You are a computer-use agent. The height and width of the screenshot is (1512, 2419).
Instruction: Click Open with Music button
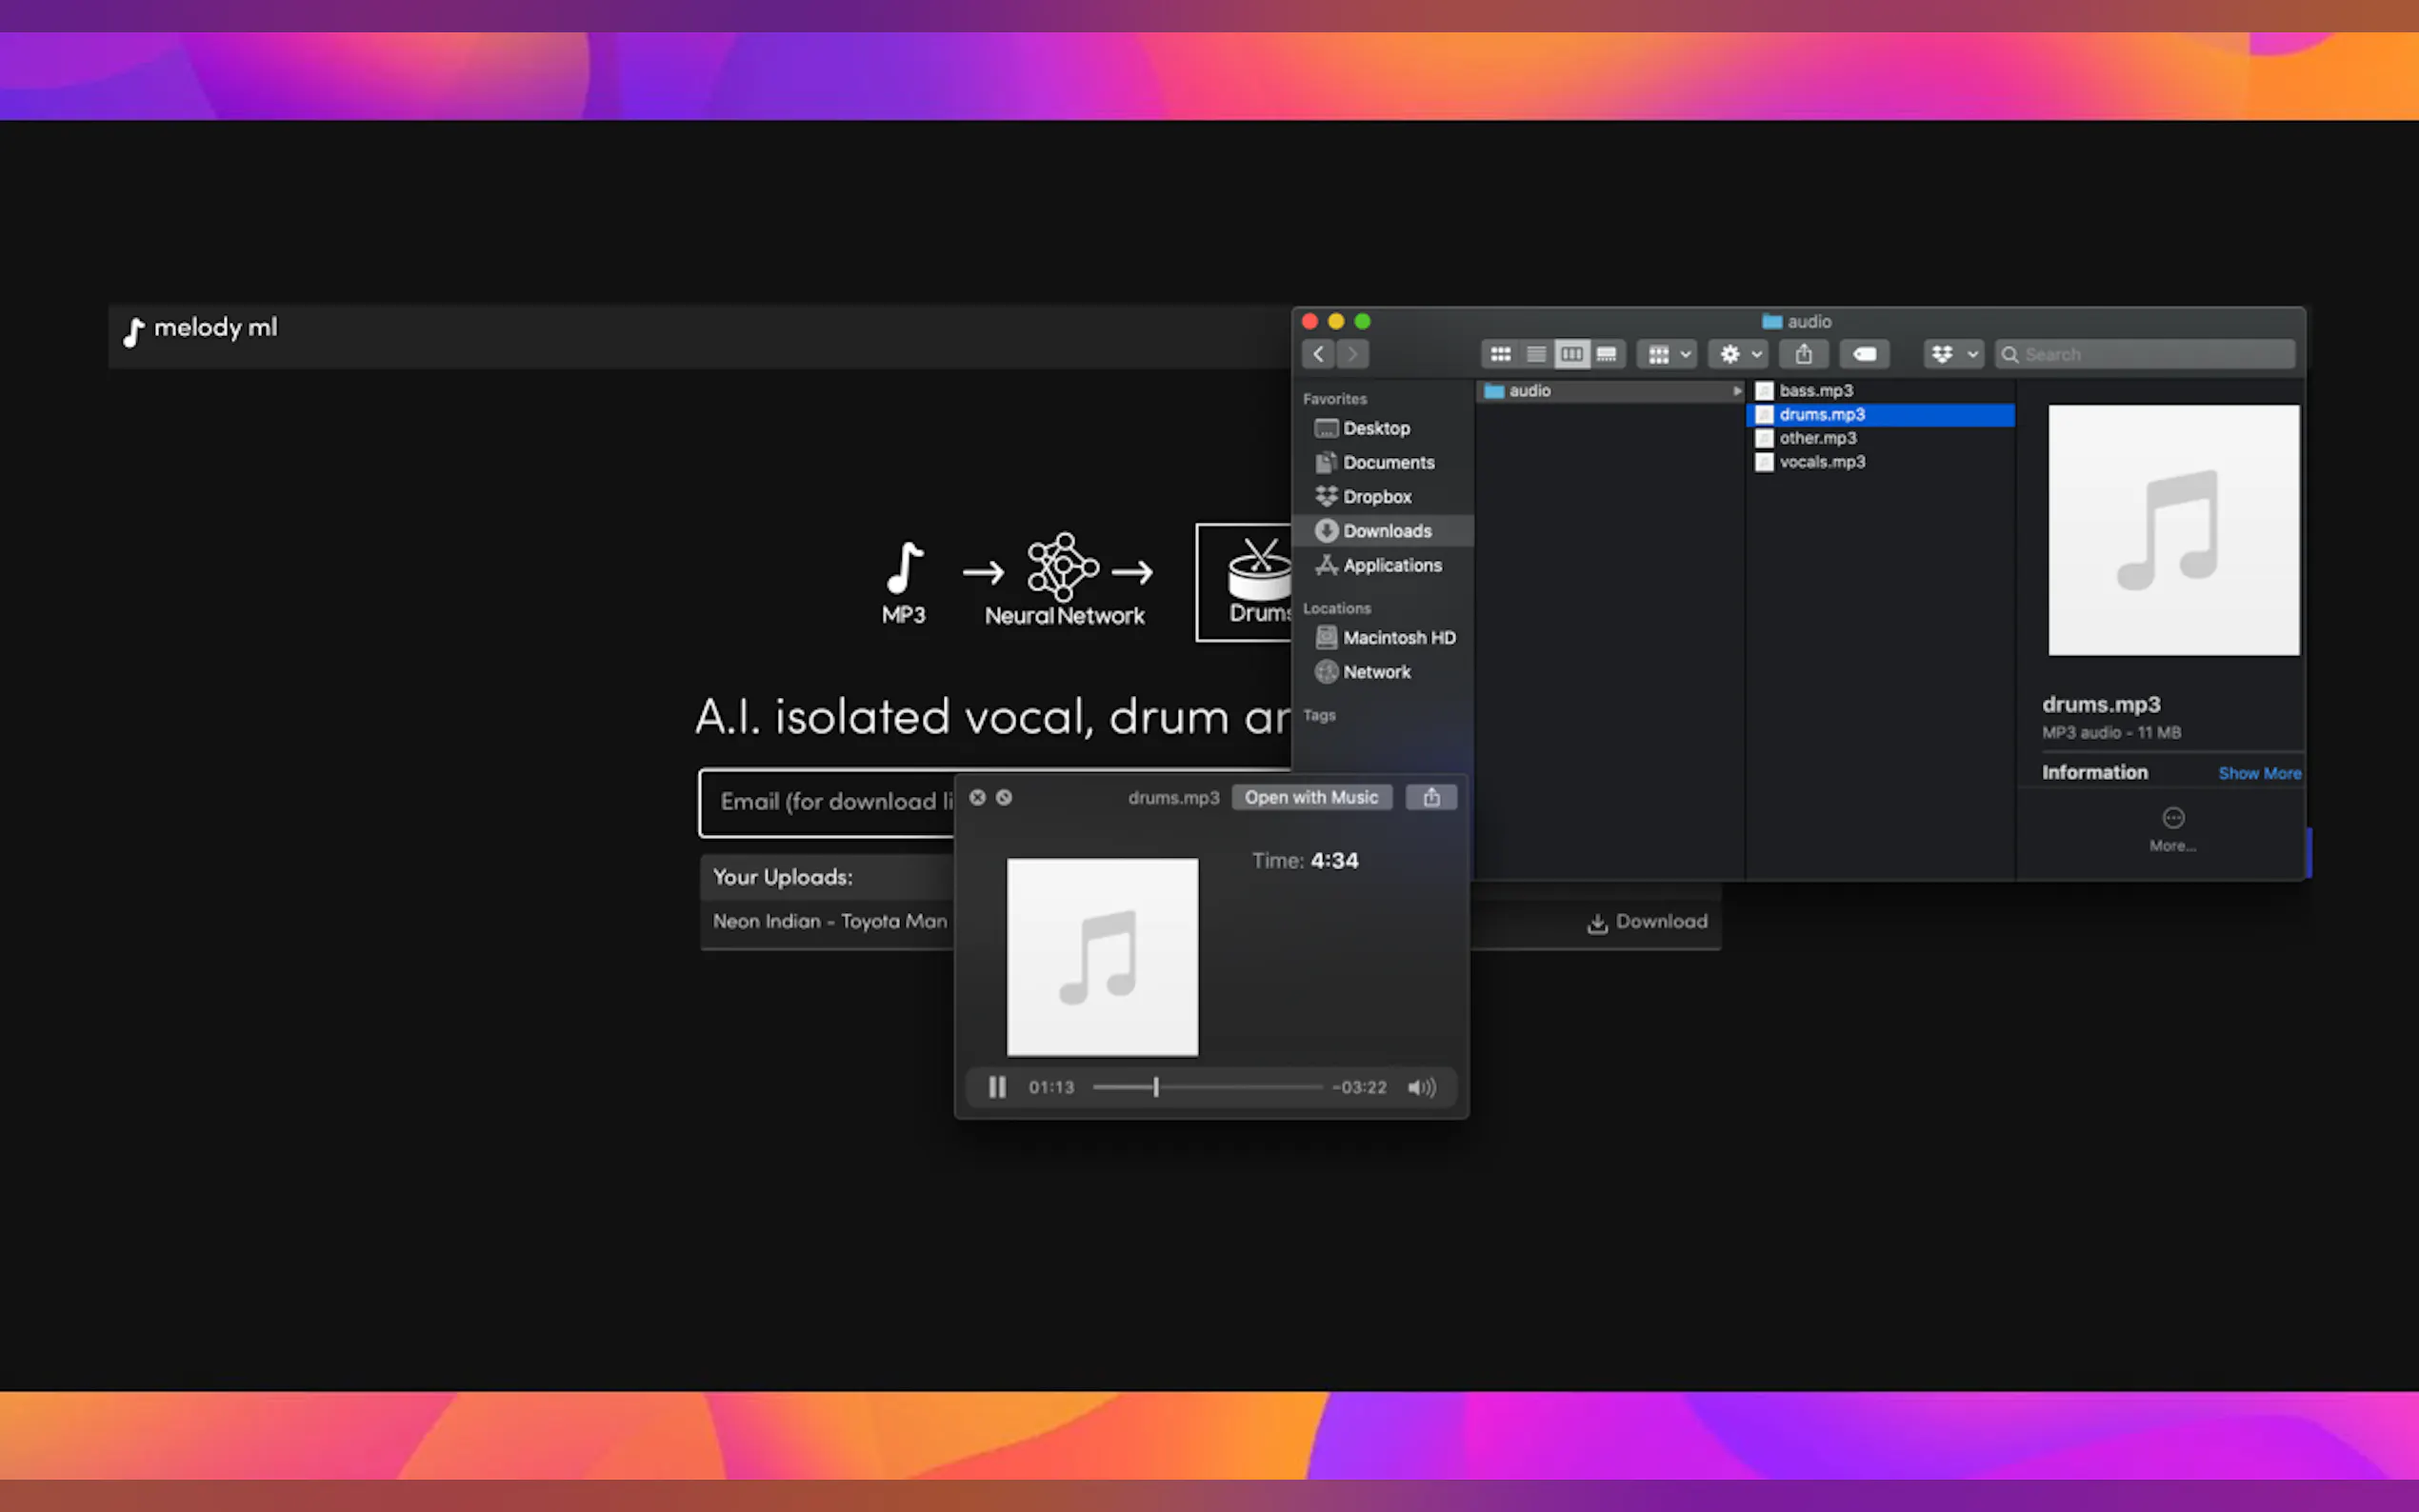1311,797
